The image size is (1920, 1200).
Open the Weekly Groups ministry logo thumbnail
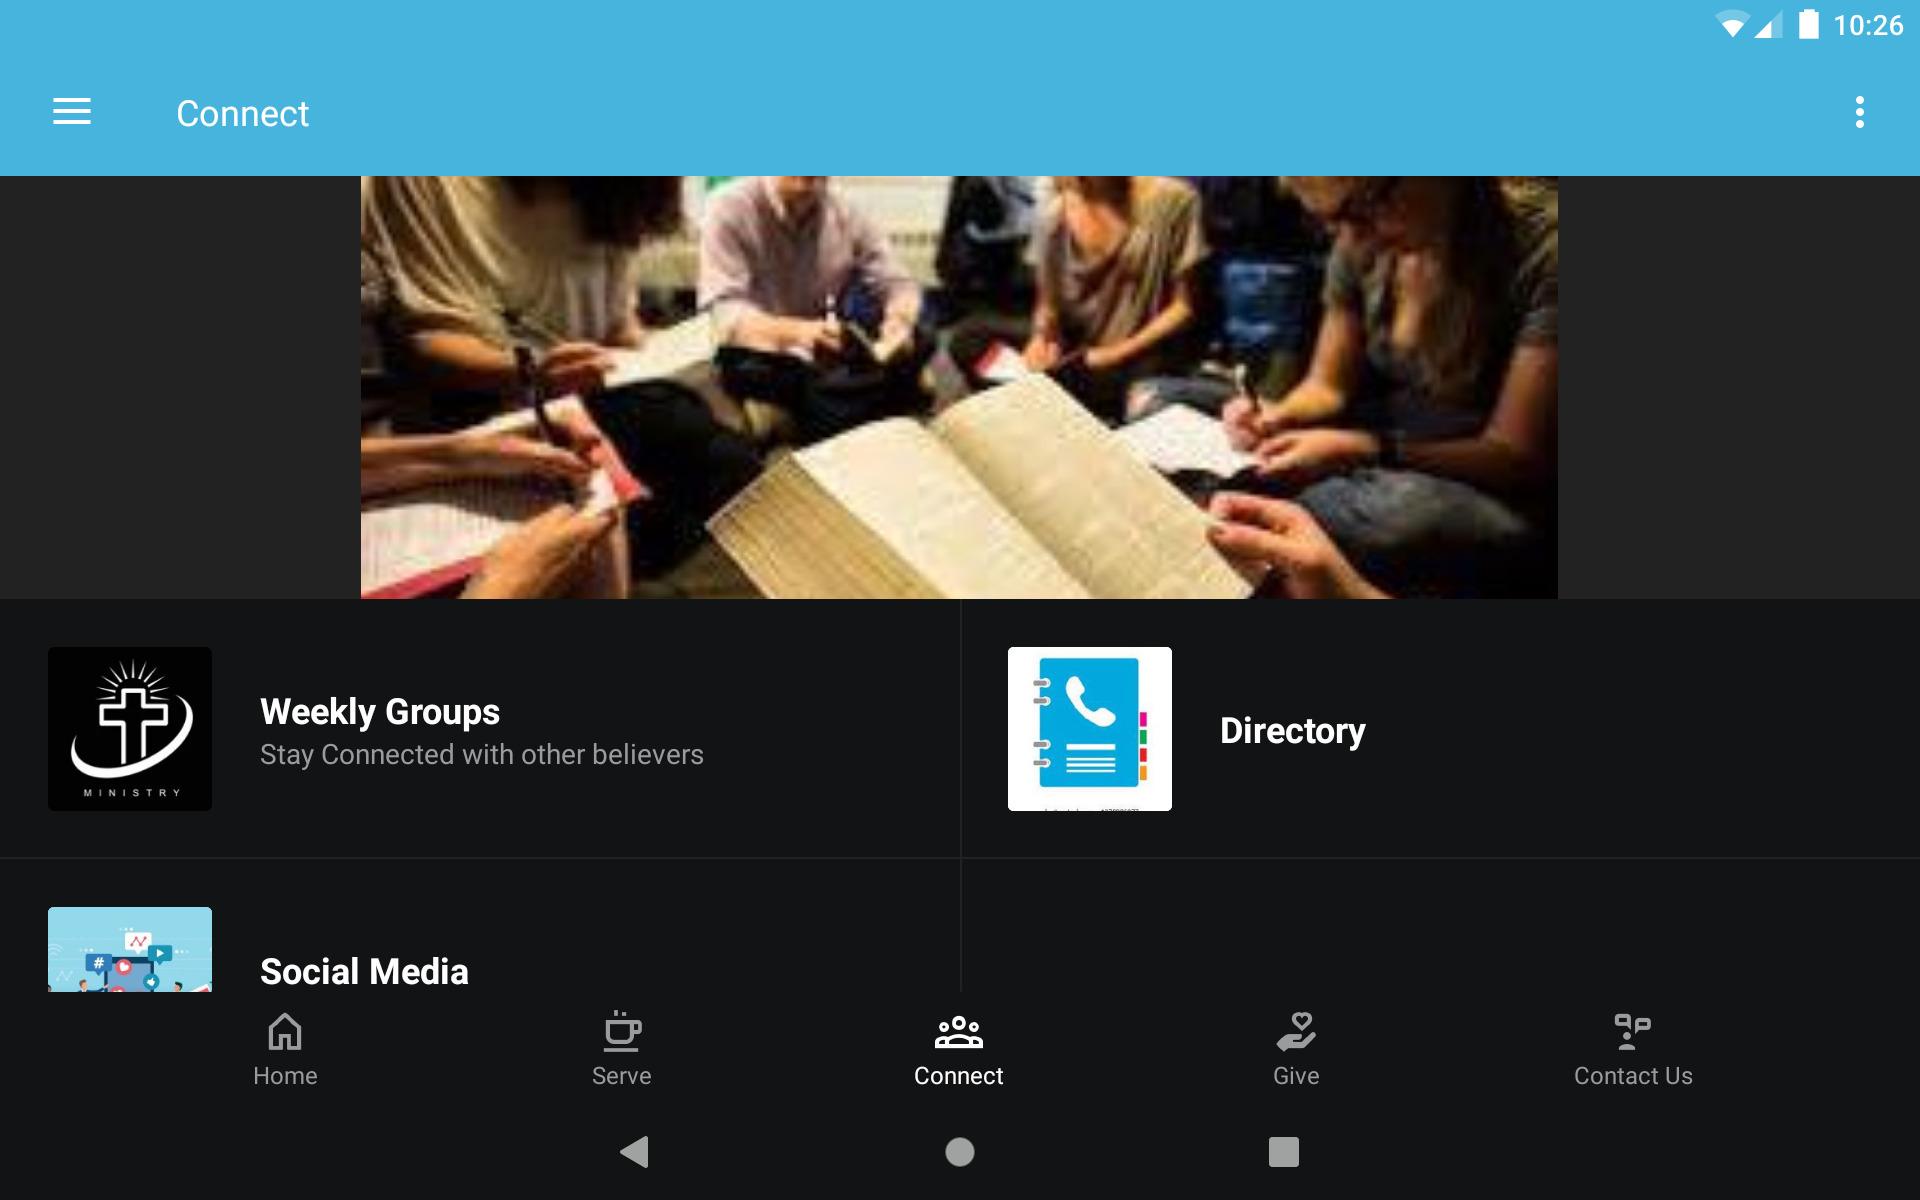(130, 729)
